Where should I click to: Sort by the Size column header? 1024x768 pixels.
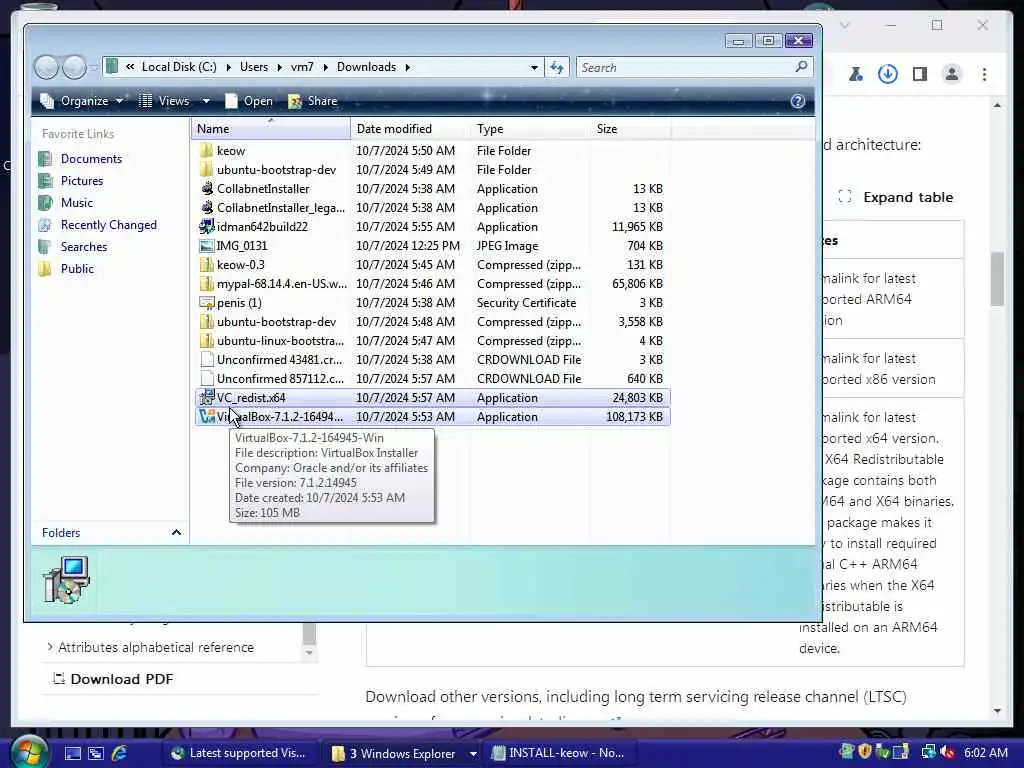tap(630, 129)
